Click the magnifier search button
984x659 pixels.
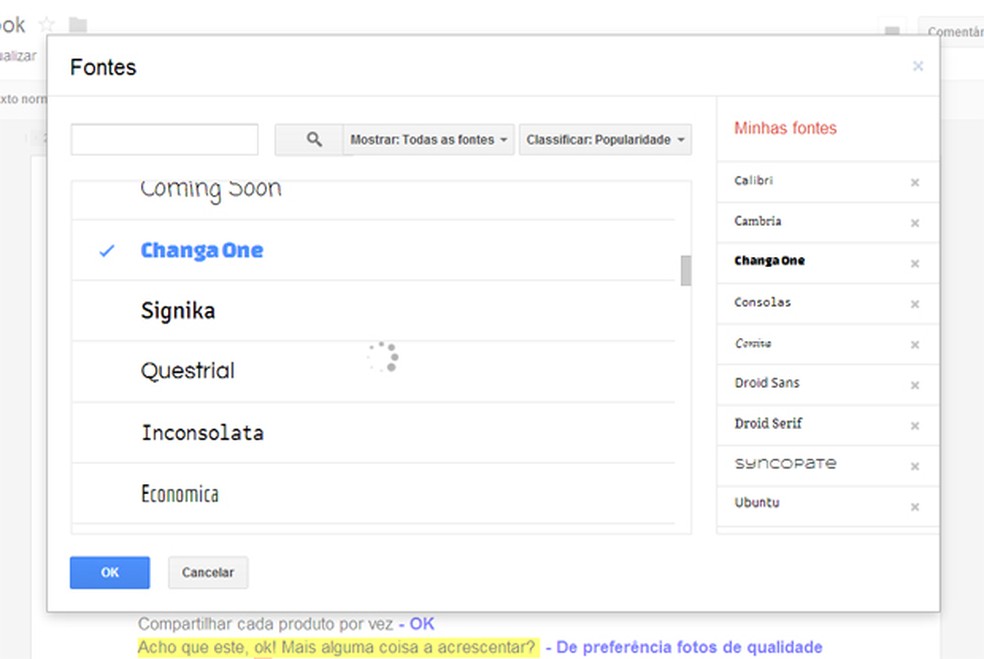point(313,140)
